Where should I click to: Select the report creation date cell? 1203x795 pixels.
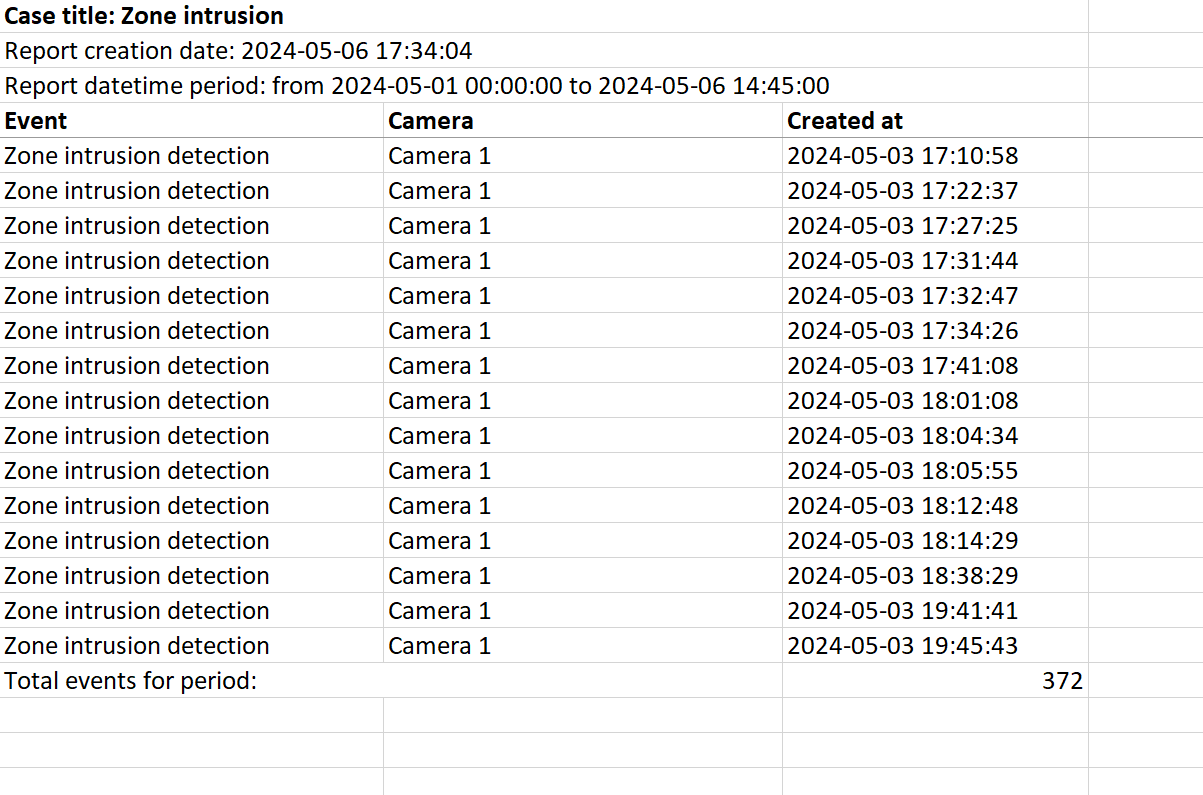(238, 51)
